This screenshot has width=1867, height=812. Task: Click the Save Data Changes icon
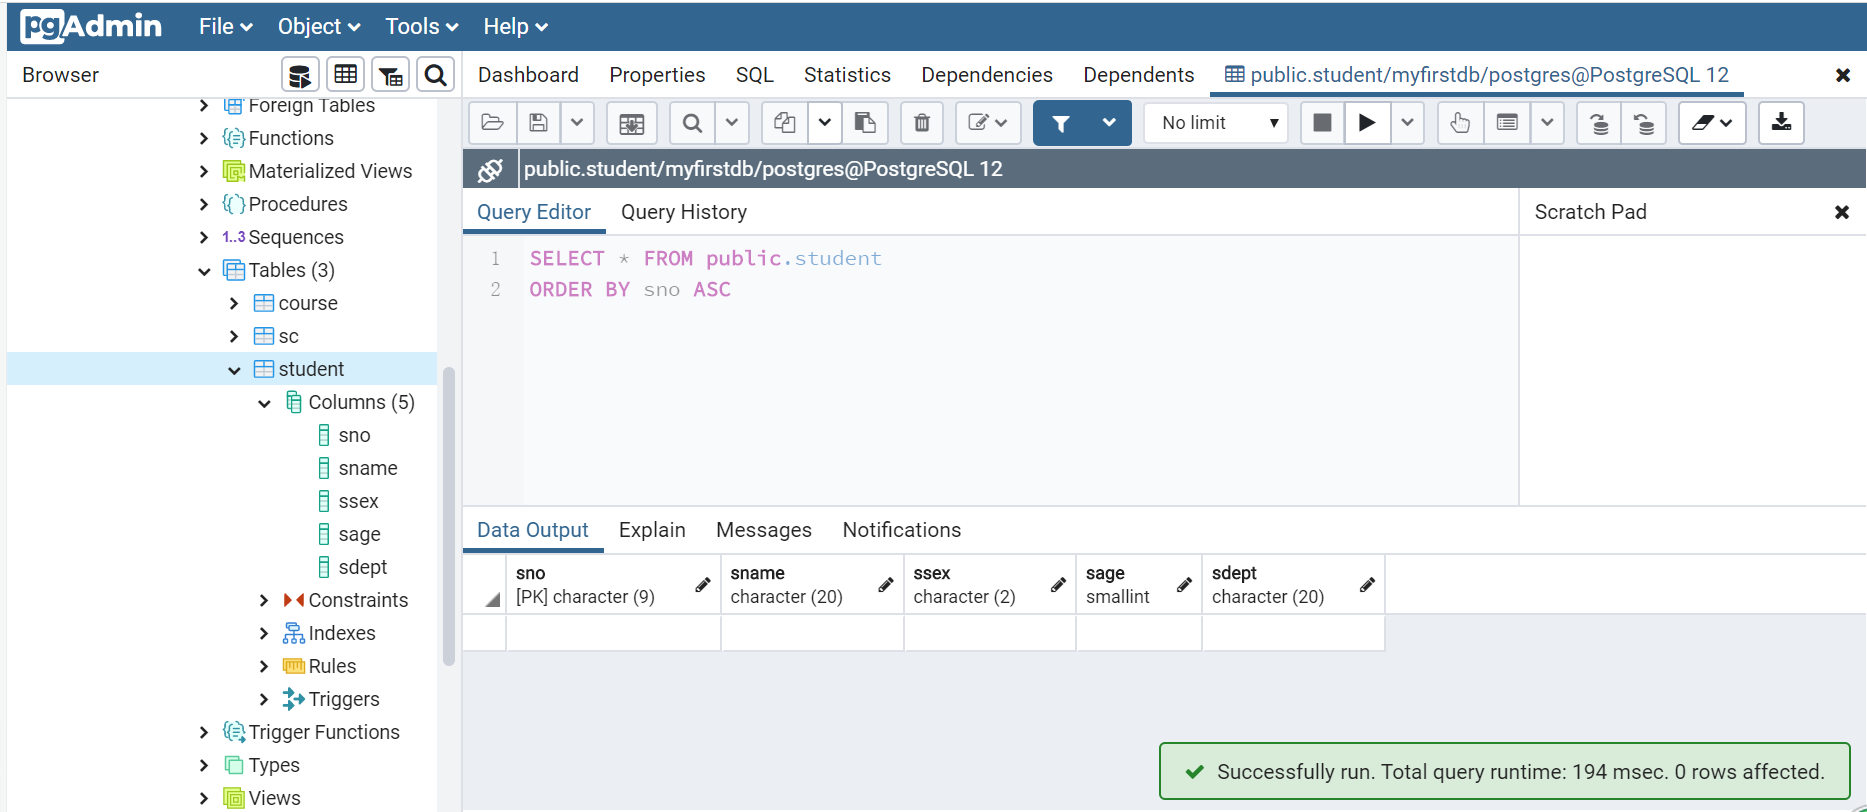631,123
